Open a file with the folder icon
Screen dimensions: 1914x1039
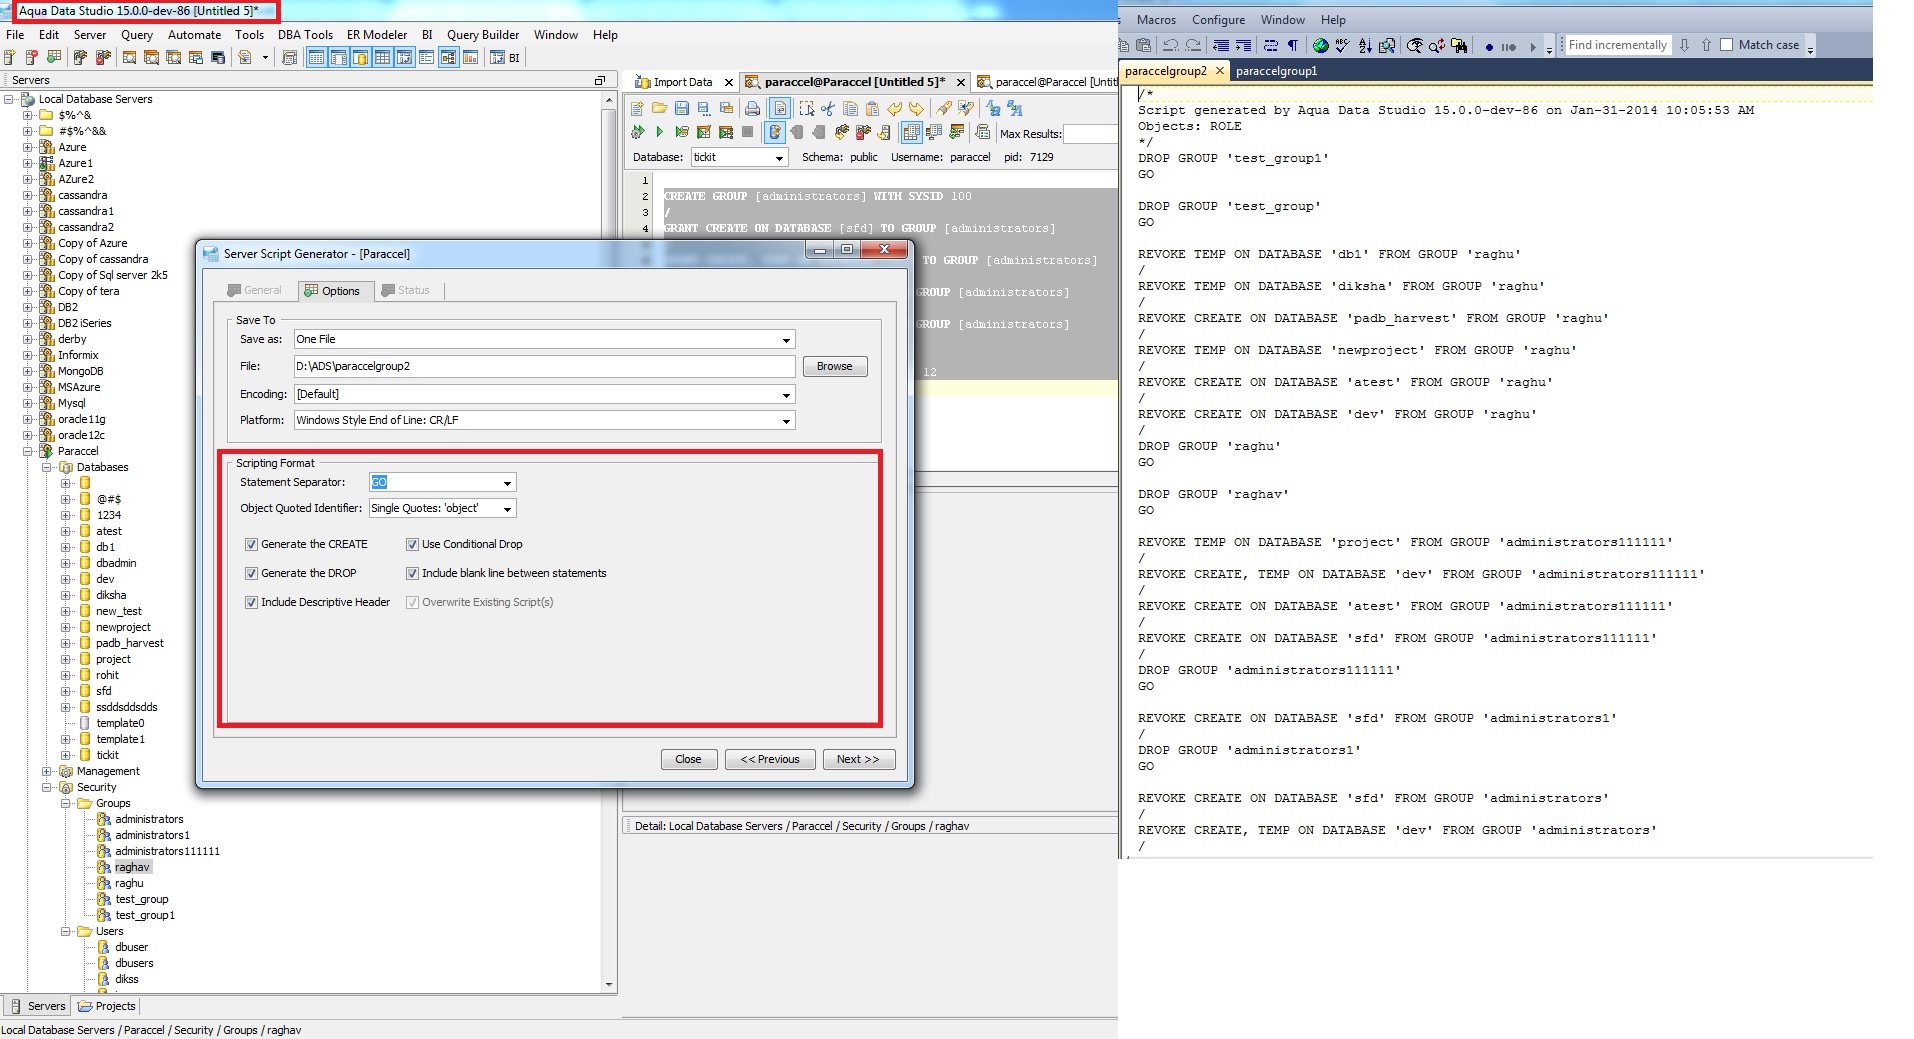click(659, 108)
